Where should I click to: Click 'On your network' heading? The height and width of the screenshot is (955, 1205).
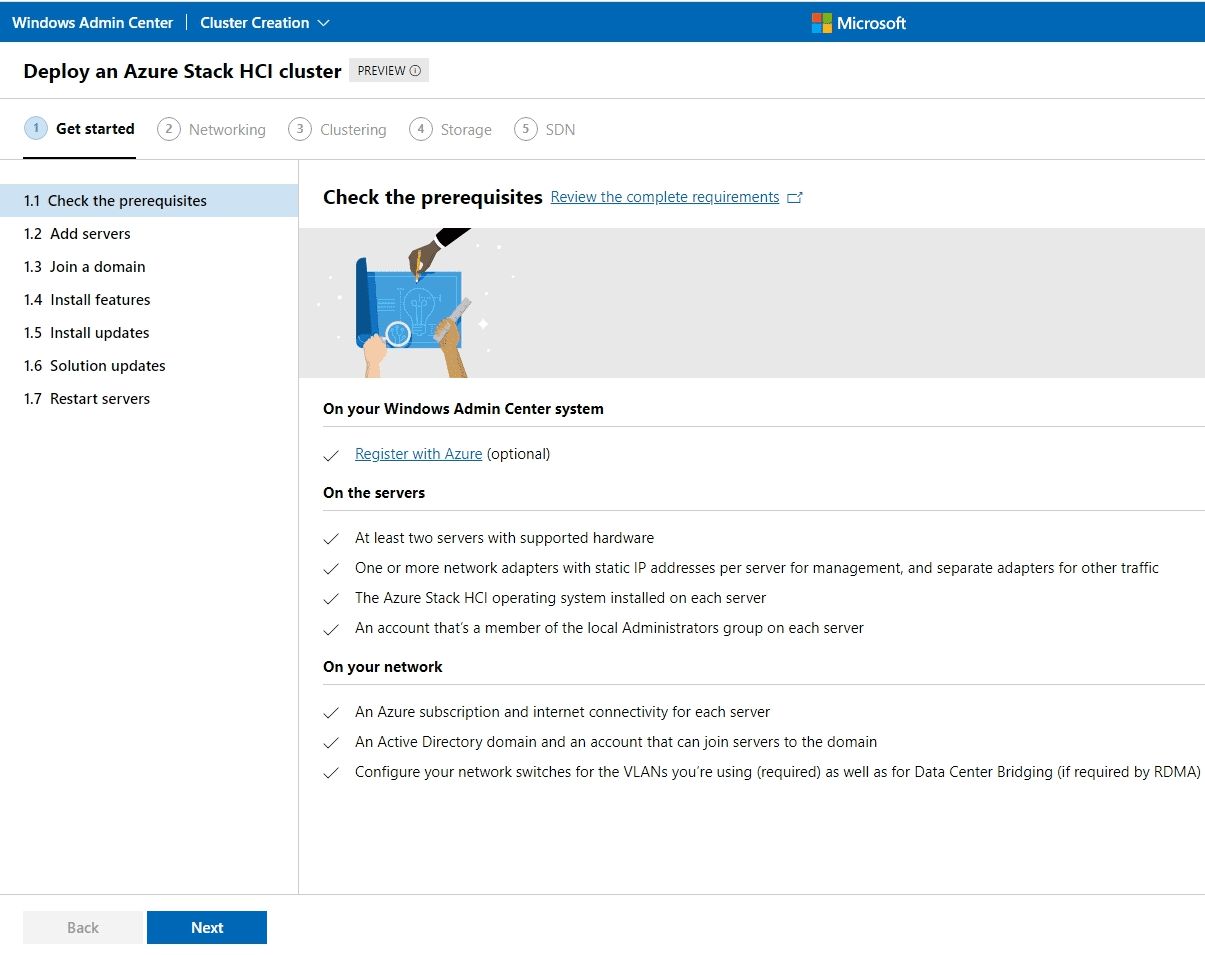point(383,667)
